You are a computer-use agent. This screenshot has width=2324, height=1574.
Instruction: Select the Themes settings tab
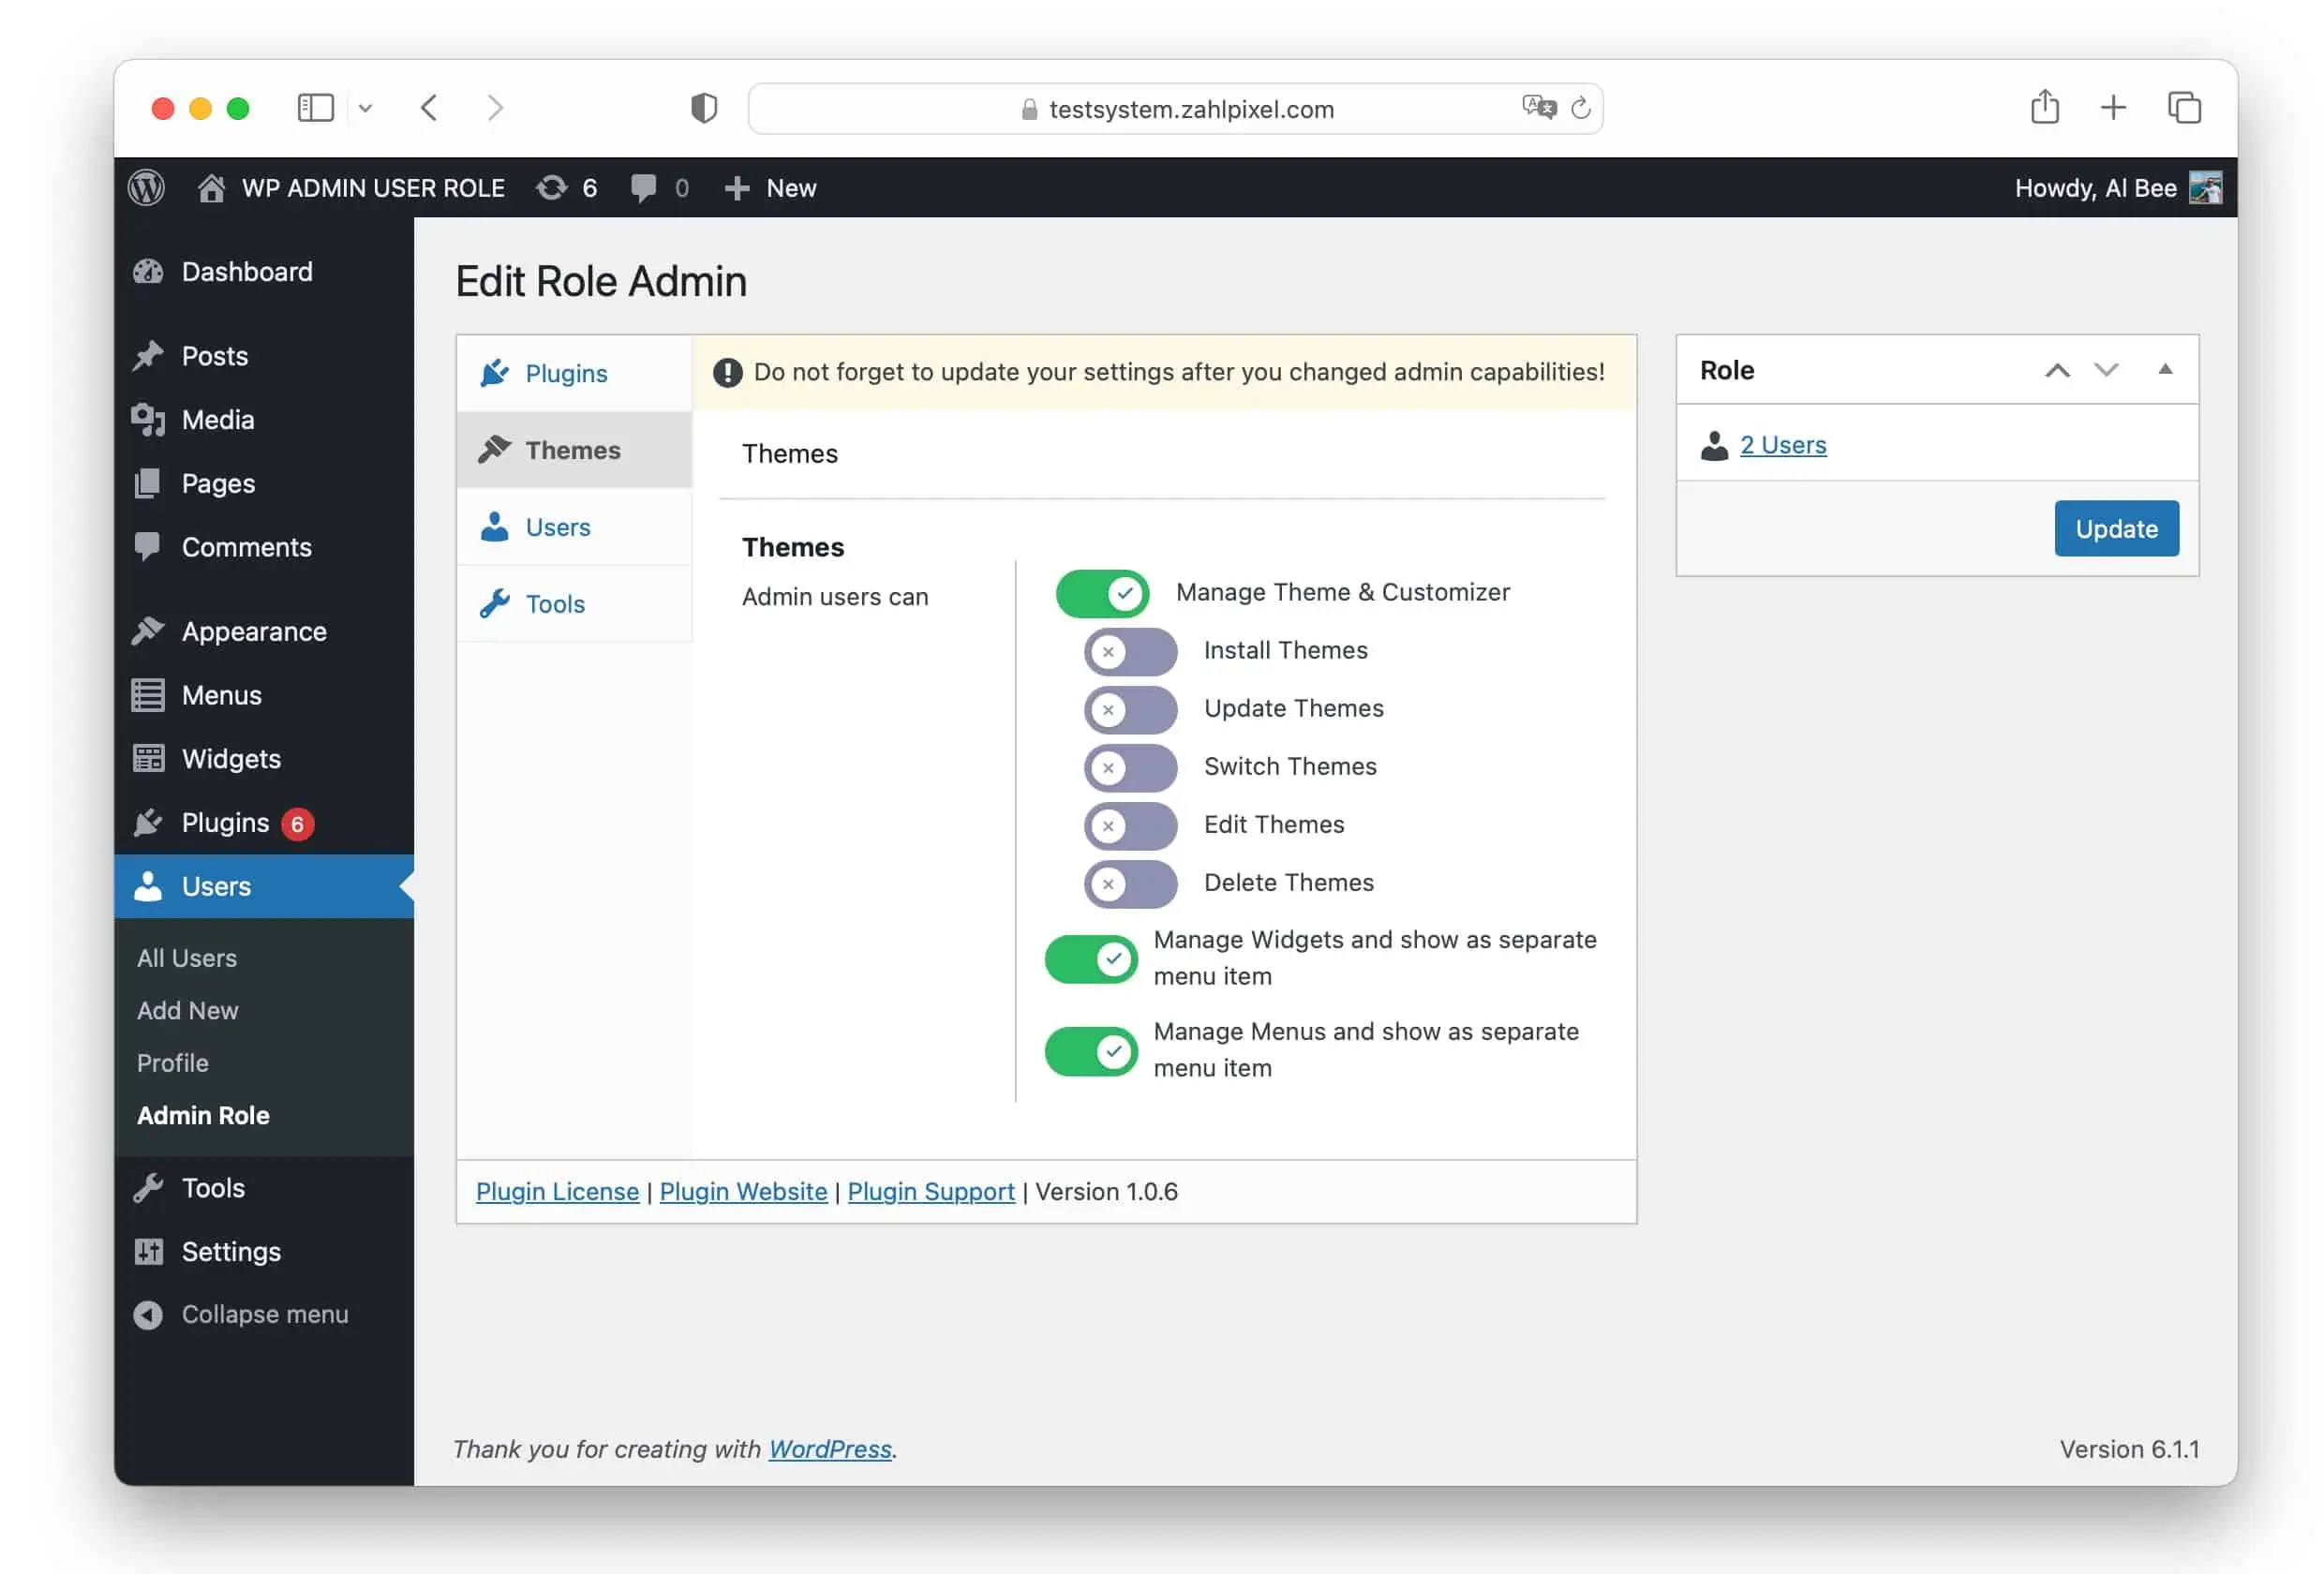(x=574, y=450)
